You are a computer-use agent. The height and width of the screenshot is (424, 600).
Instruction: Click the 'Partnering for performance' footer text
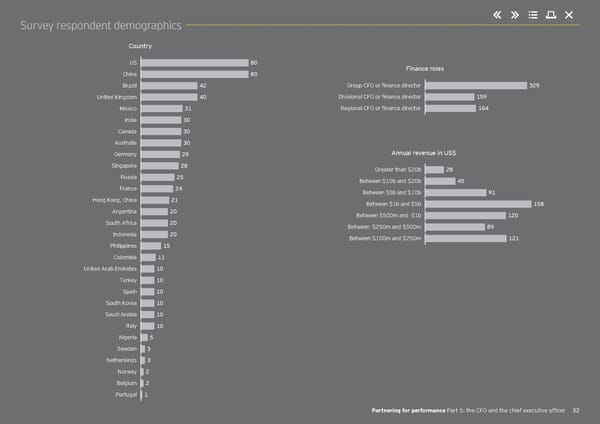pyautogui.click(x=401, y=411)
